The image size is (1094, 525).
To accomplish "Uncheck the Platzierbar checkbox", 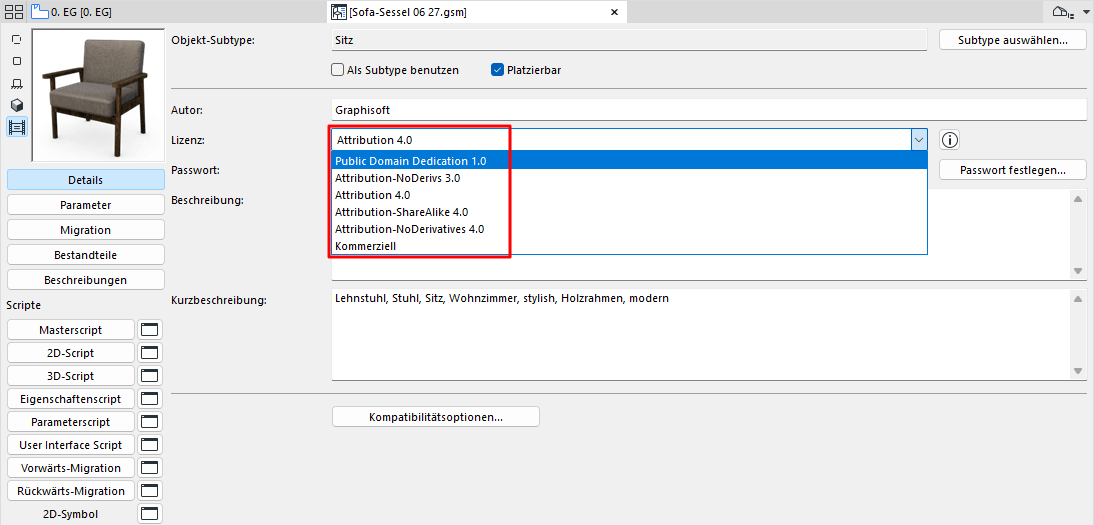I will [497, 70].
